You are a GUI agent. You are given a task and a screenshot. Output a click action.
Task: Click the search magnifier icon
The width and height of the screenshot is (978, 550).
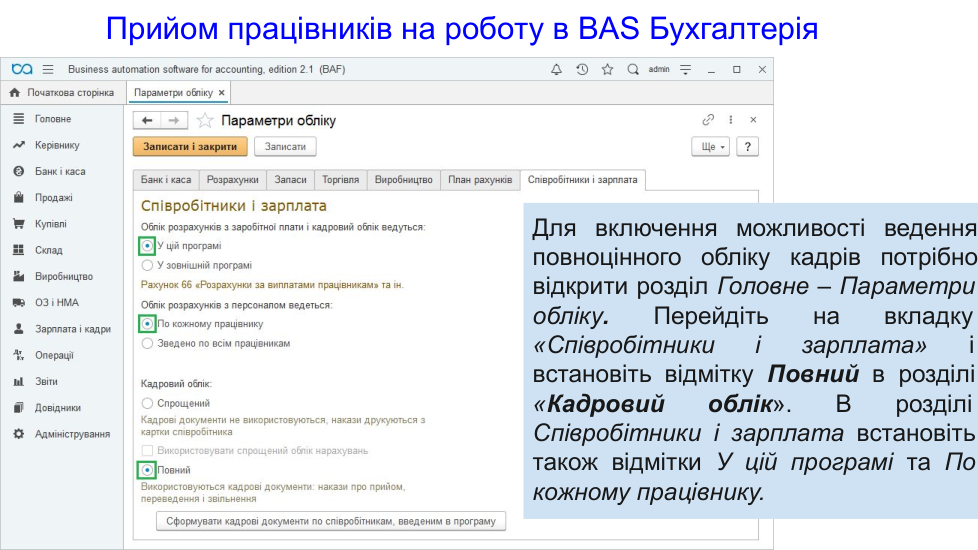tap(632, 69)
